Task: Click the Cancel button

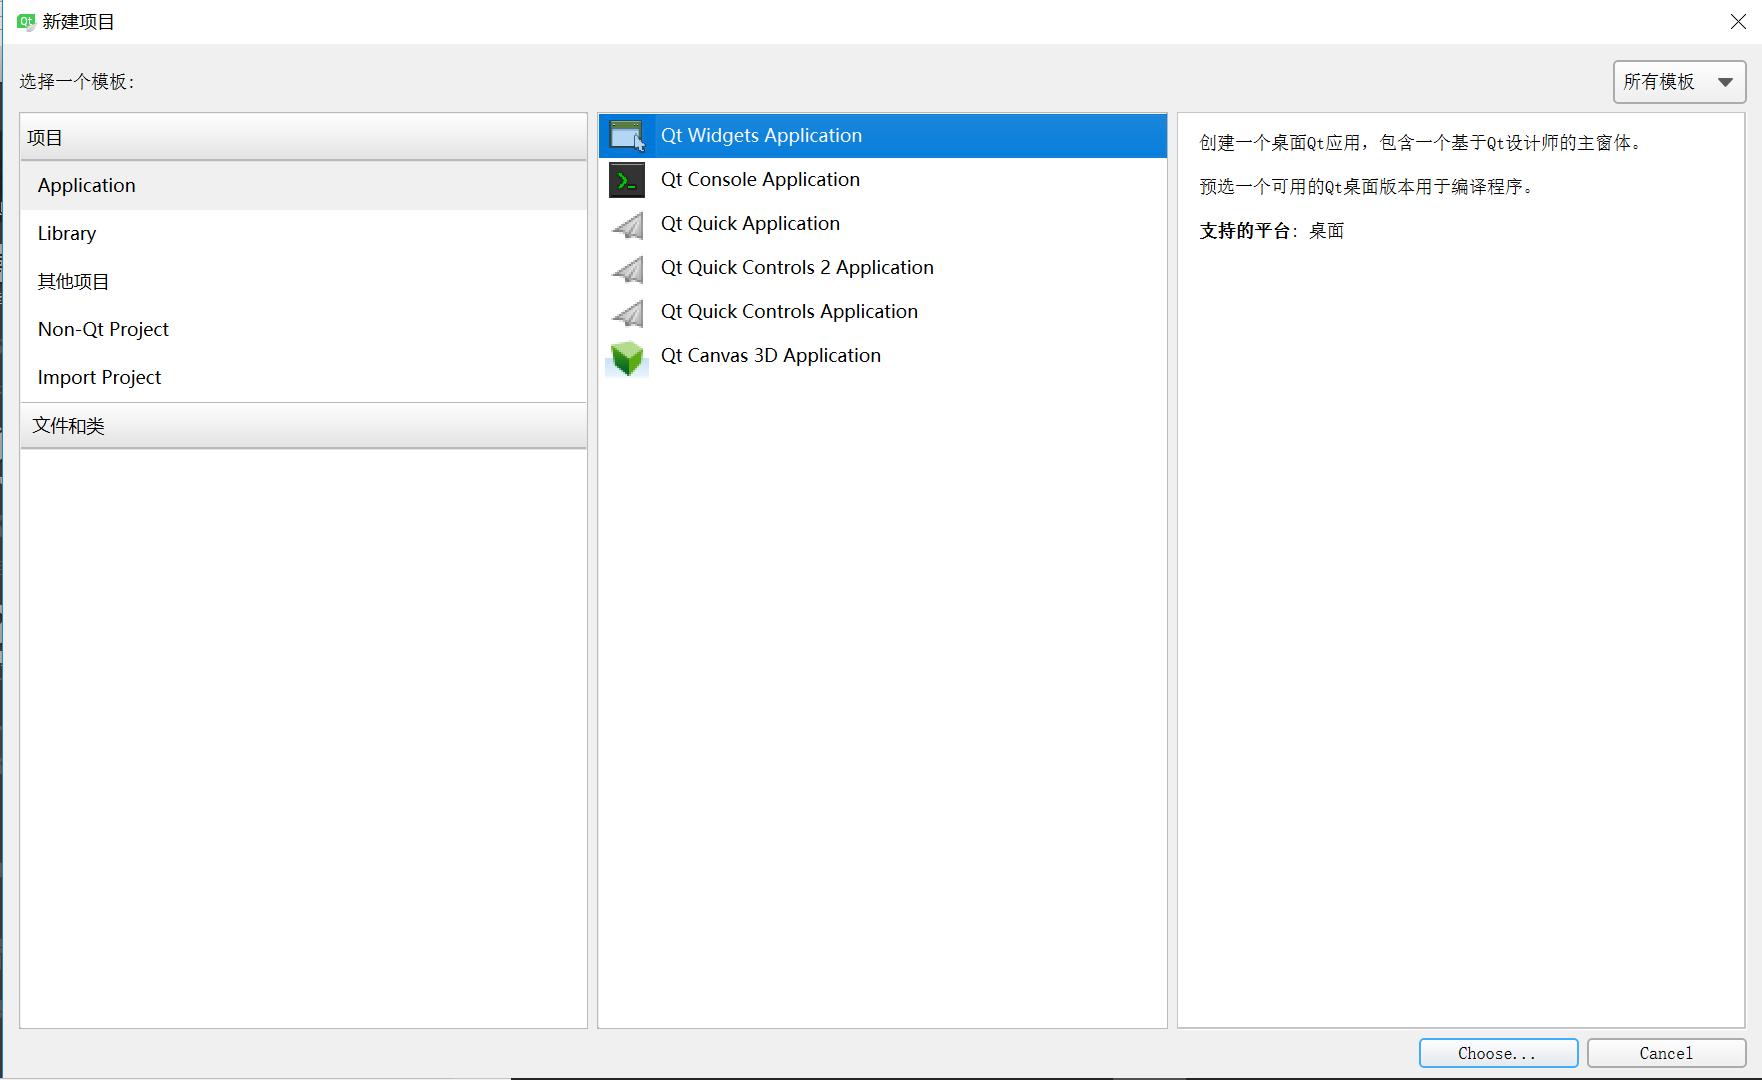Action: pos(1666,1053)
